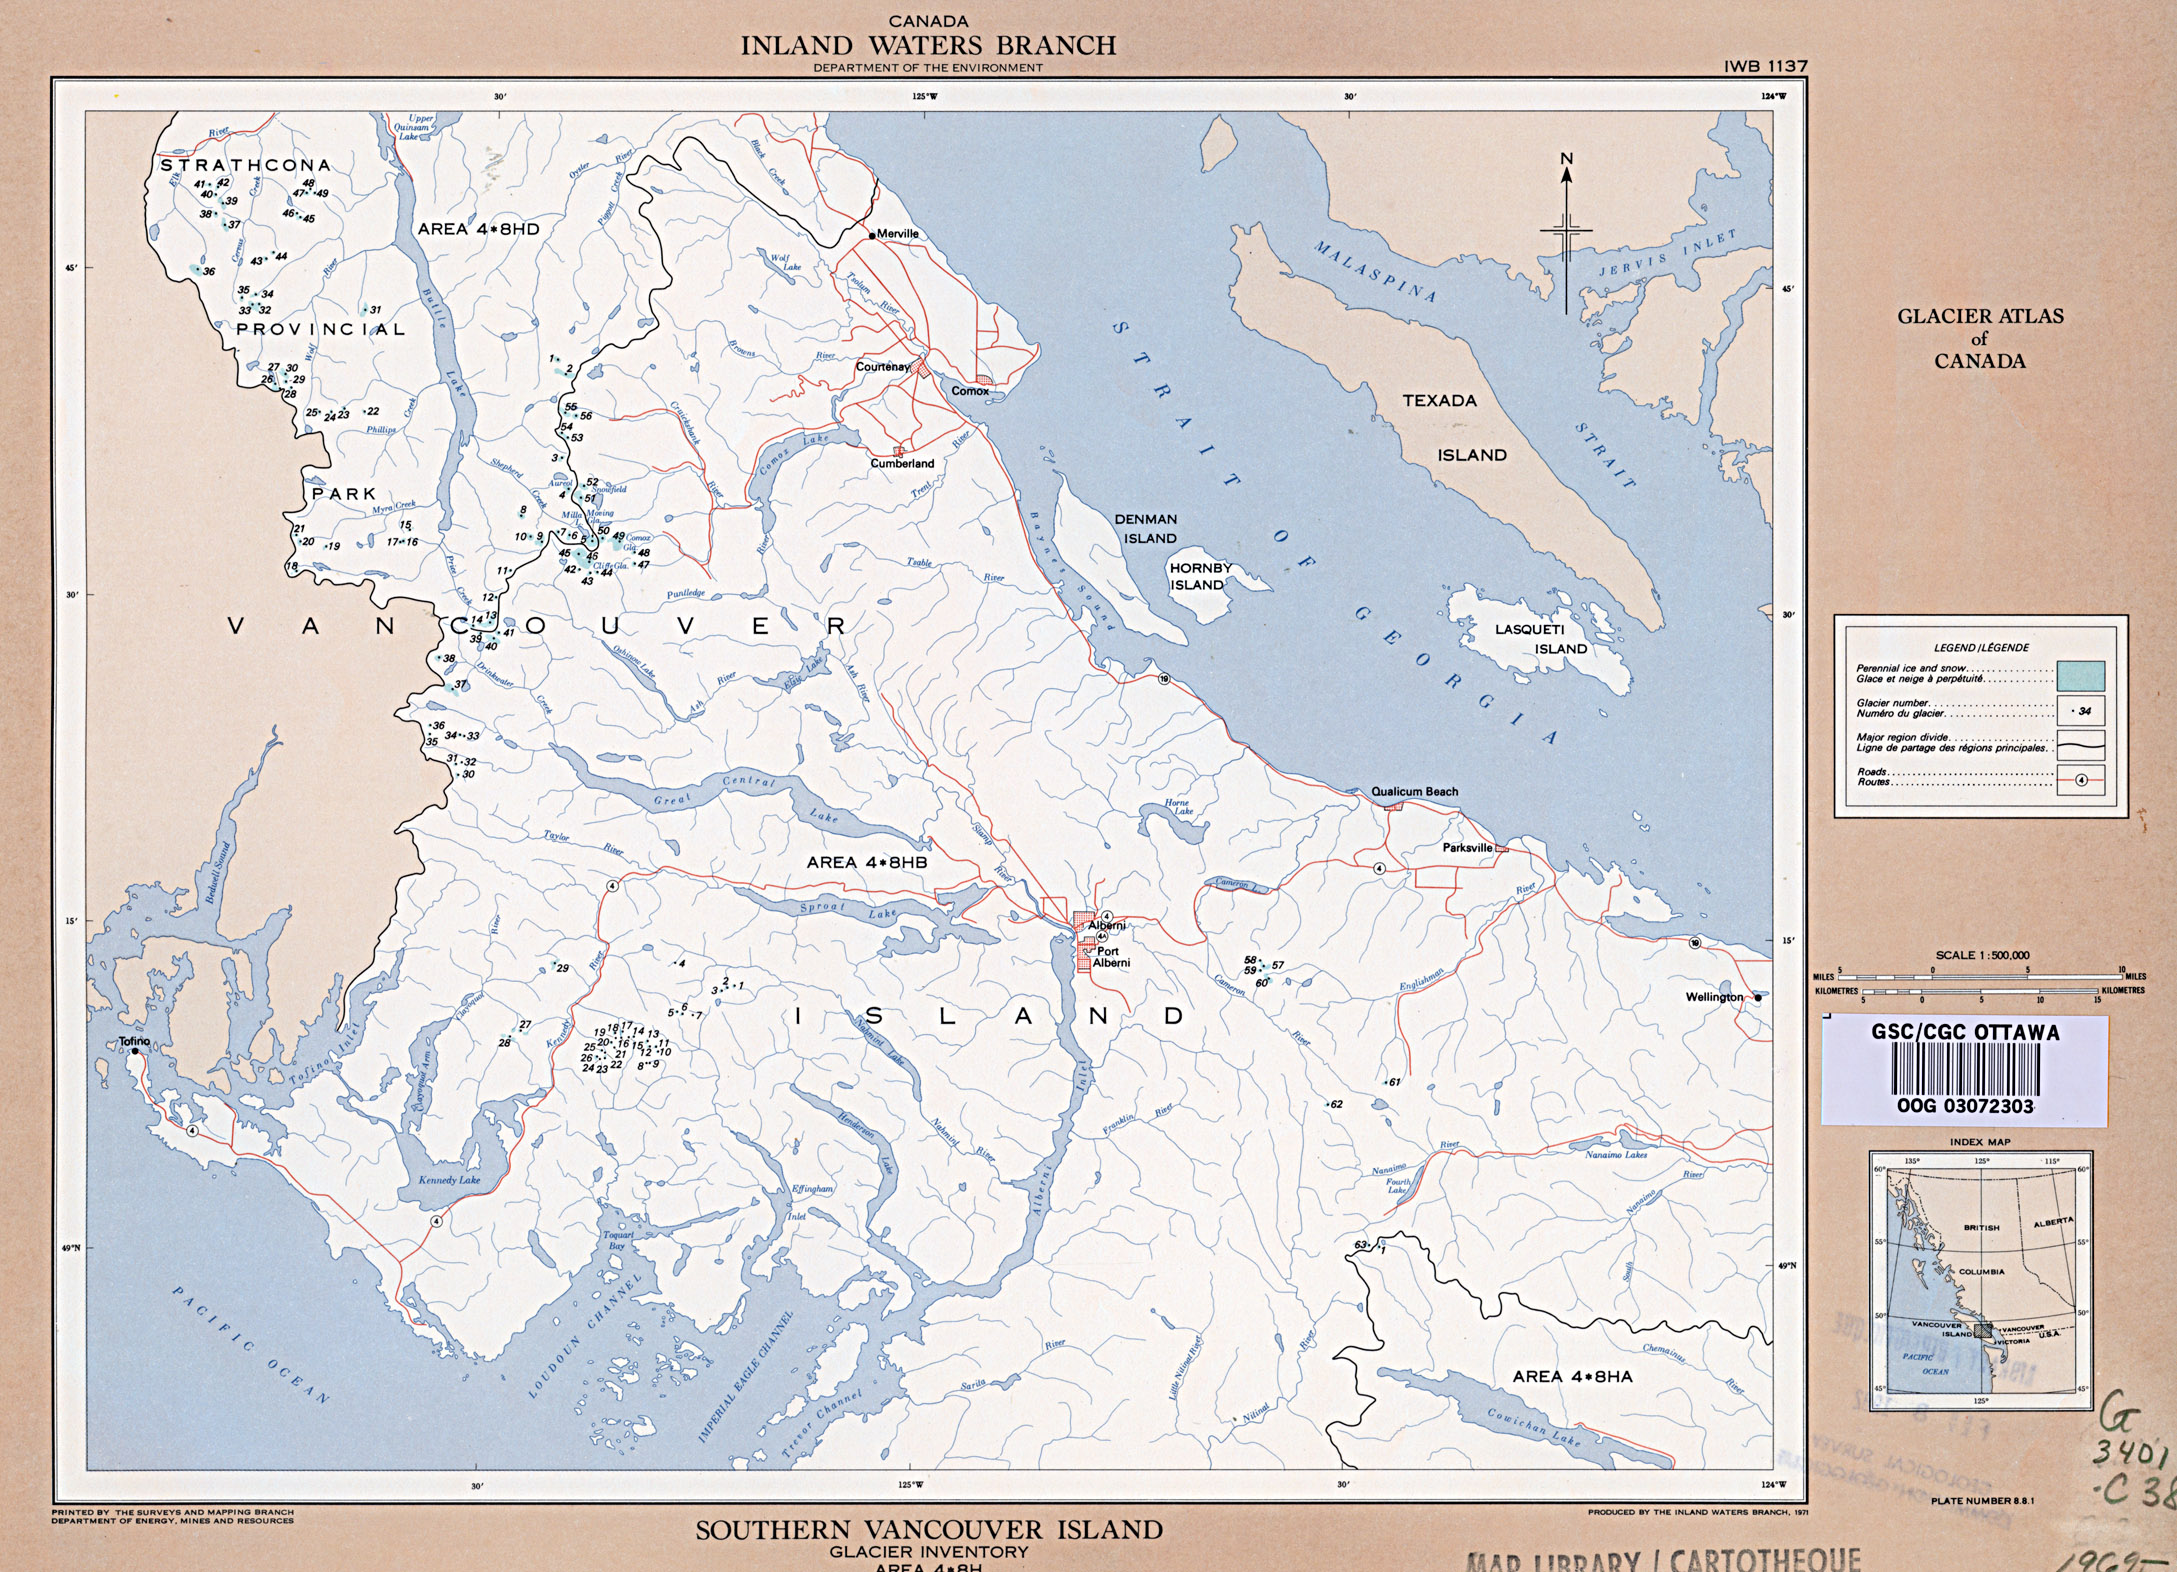Click the MALASPINA strait label
2177x1572 pixels.
coord(1375,271)
